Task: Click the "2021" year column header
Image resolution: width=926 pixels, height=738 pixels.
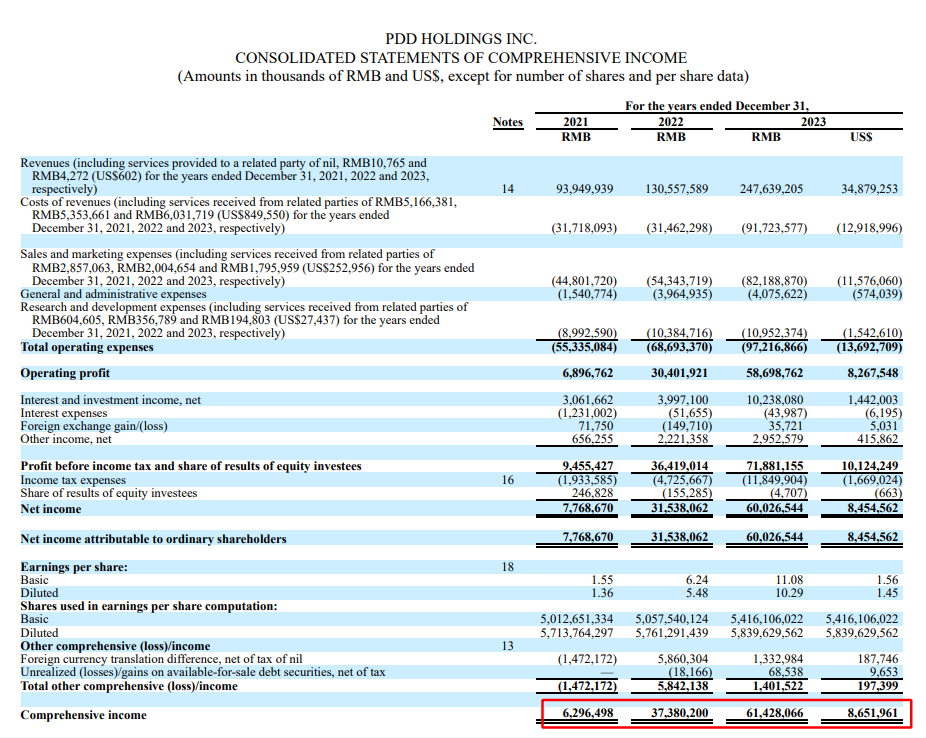Action: point(576,122)
